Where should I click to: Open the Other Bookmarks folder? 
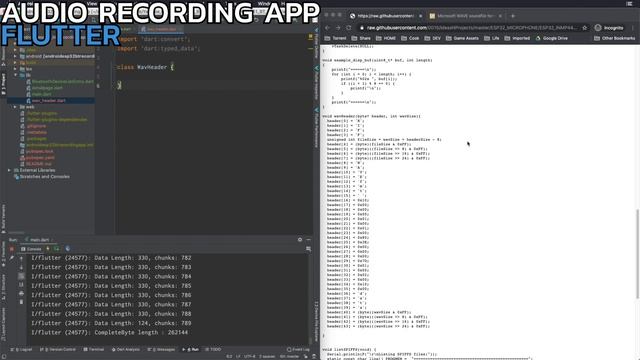tap(615, 38)
